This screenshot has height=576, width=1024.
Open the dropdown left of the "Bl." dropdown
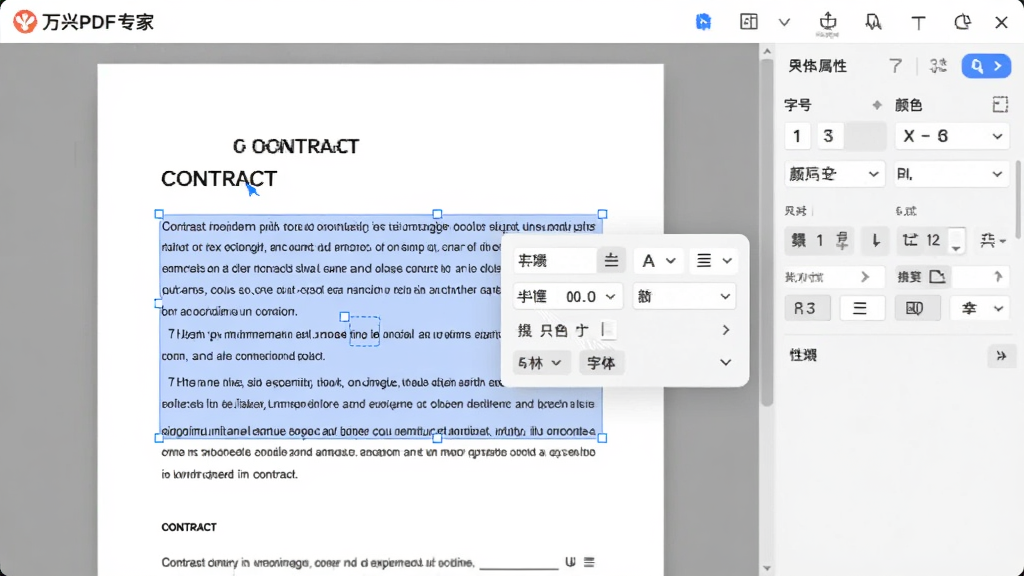[x=834, y=174]
